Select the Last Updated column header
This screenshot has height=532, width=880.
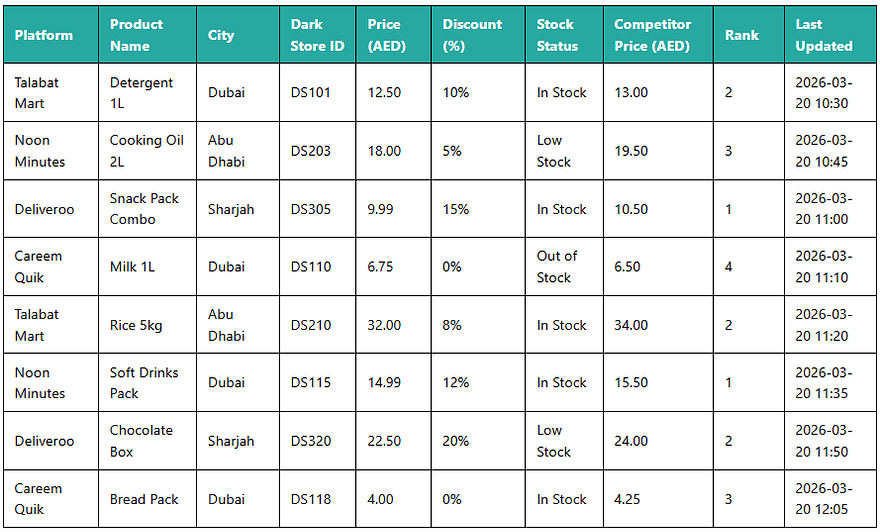pyautogui.click(x=830, y=35)
